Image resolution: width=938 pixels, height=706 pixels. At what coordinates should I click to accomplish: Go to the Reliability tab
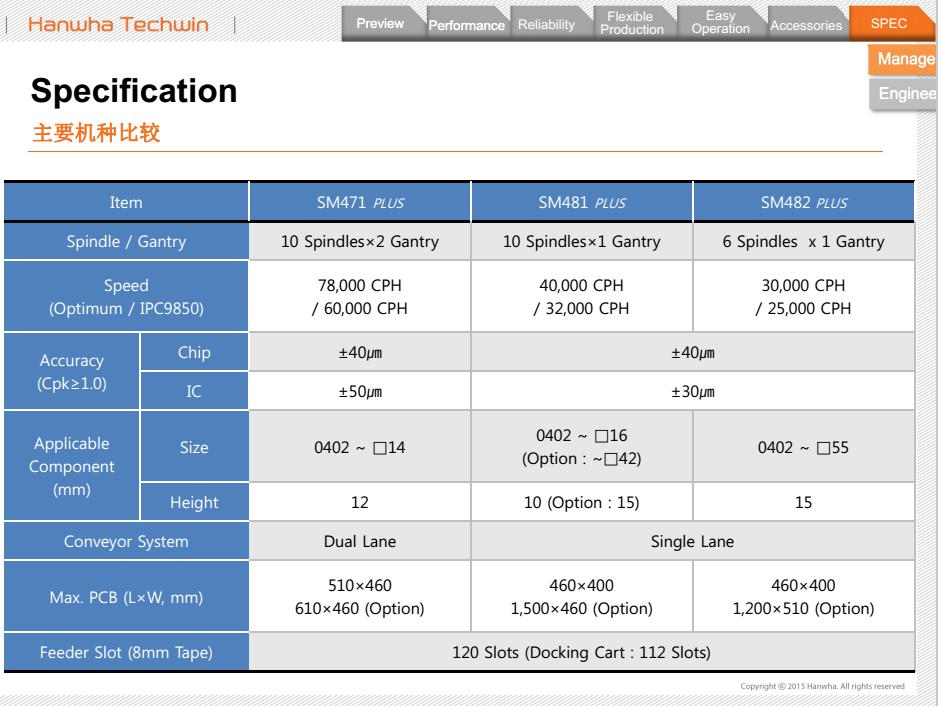pyautogui.click(x=547, y=24)
